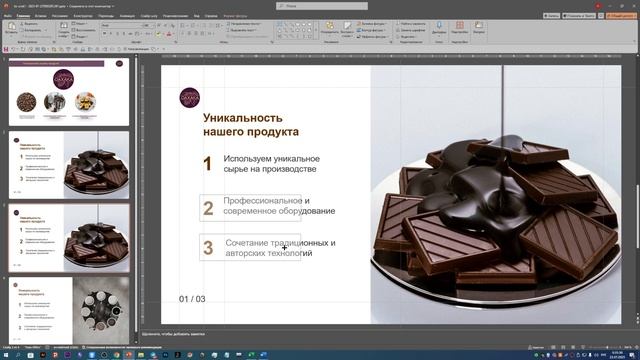Screen dimensions: 640x360
Task: Click the New Slide icon
Action: [x=64, y=25]
